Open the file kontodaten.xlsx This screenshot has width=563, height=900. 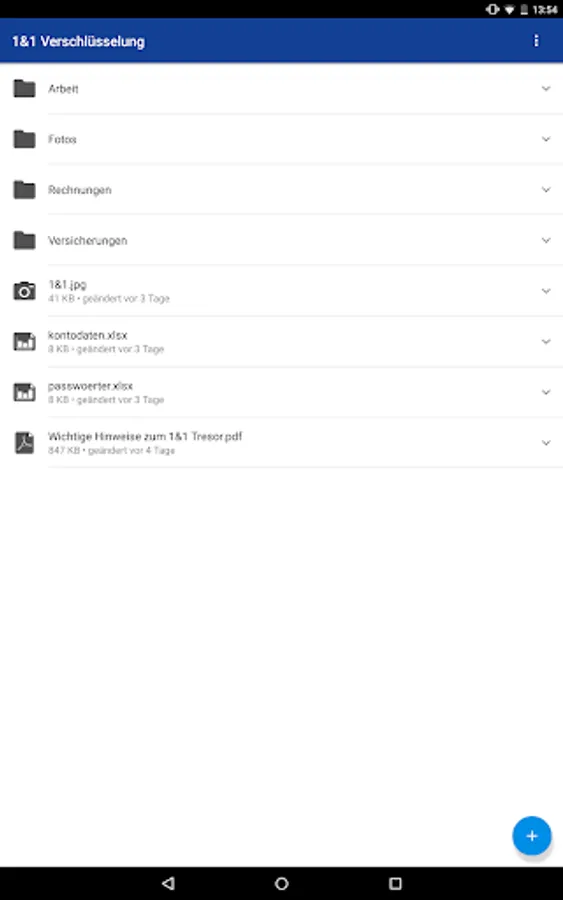point(281,342)
